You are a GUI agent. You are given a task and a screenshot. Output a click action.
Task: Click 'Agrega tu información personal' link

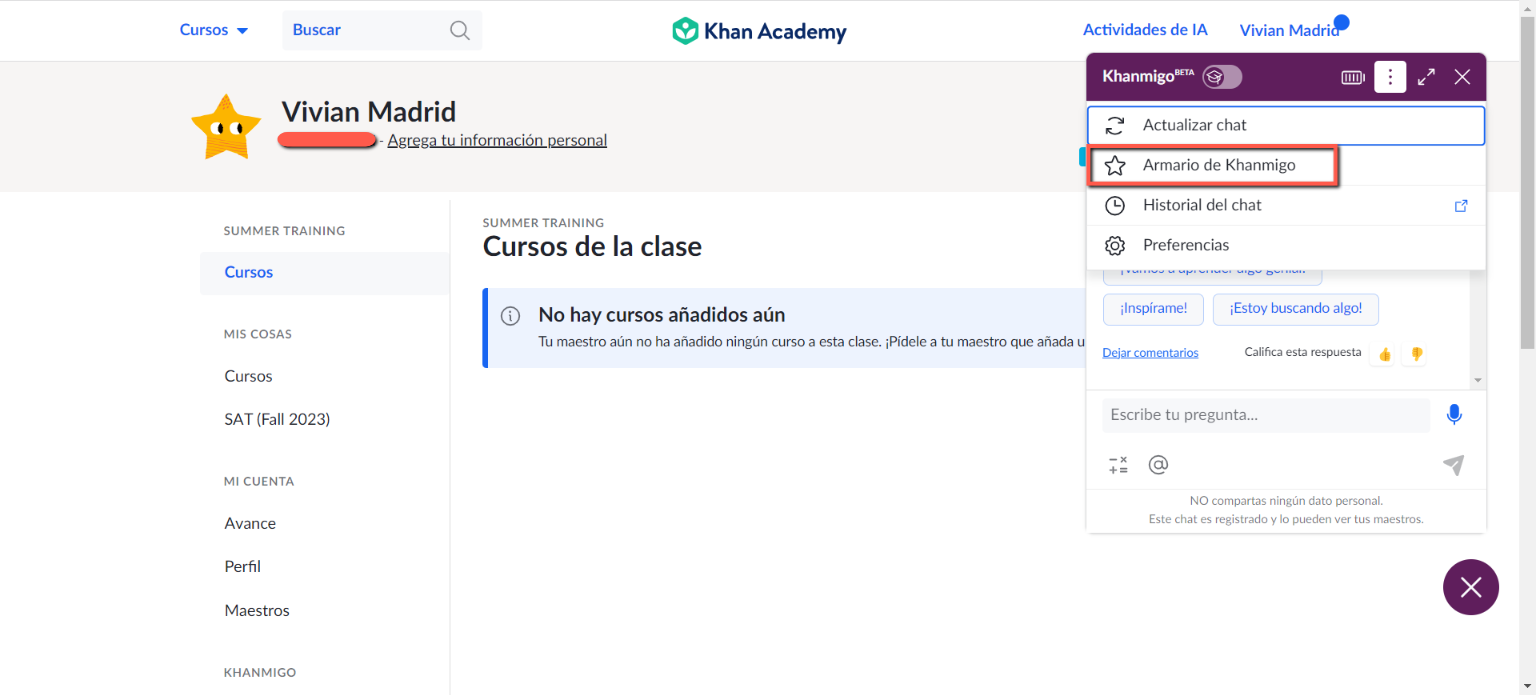[497, 140]
